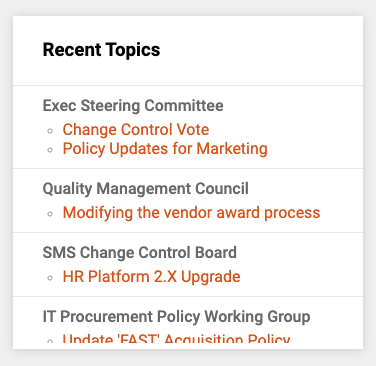Select the Quality Management Council group heading
The image size is (376, 366).
pyautogui.click(x=146, y=189)
